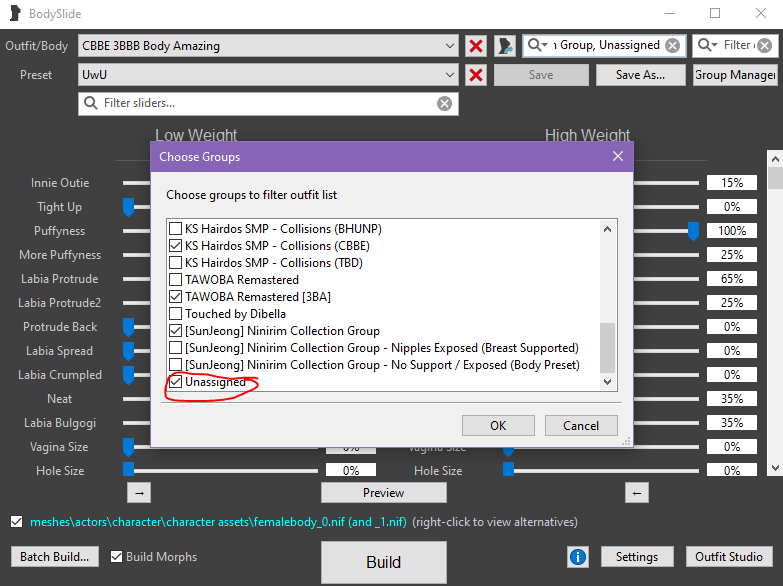Click the Innie Outie 15% value field

[732, 183]
